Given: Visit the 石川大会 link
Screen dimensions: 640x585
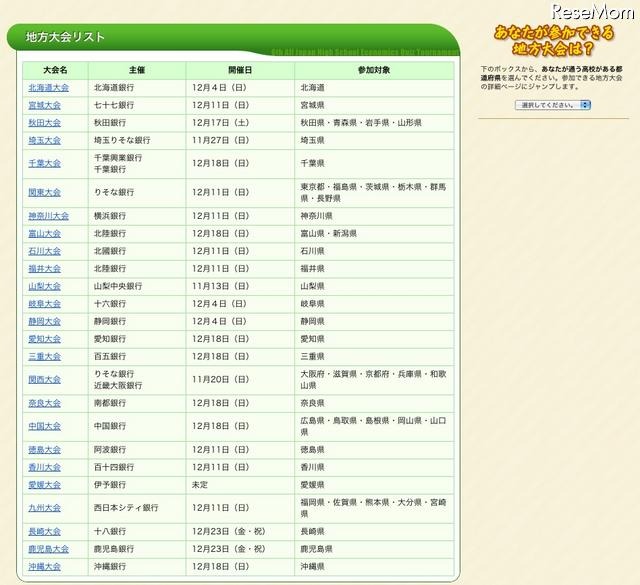Looking at the screenshot, I should (44, 251).
